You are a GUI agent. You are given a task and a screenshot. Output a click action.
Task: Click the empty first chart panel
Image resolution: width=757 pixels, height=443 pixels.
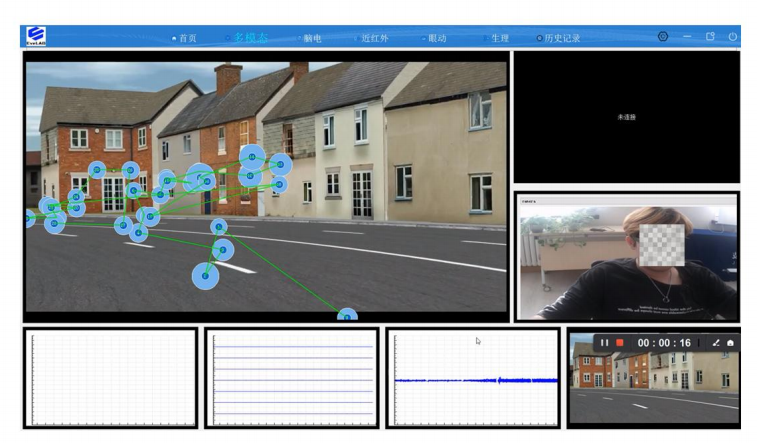tap(110, 379)
